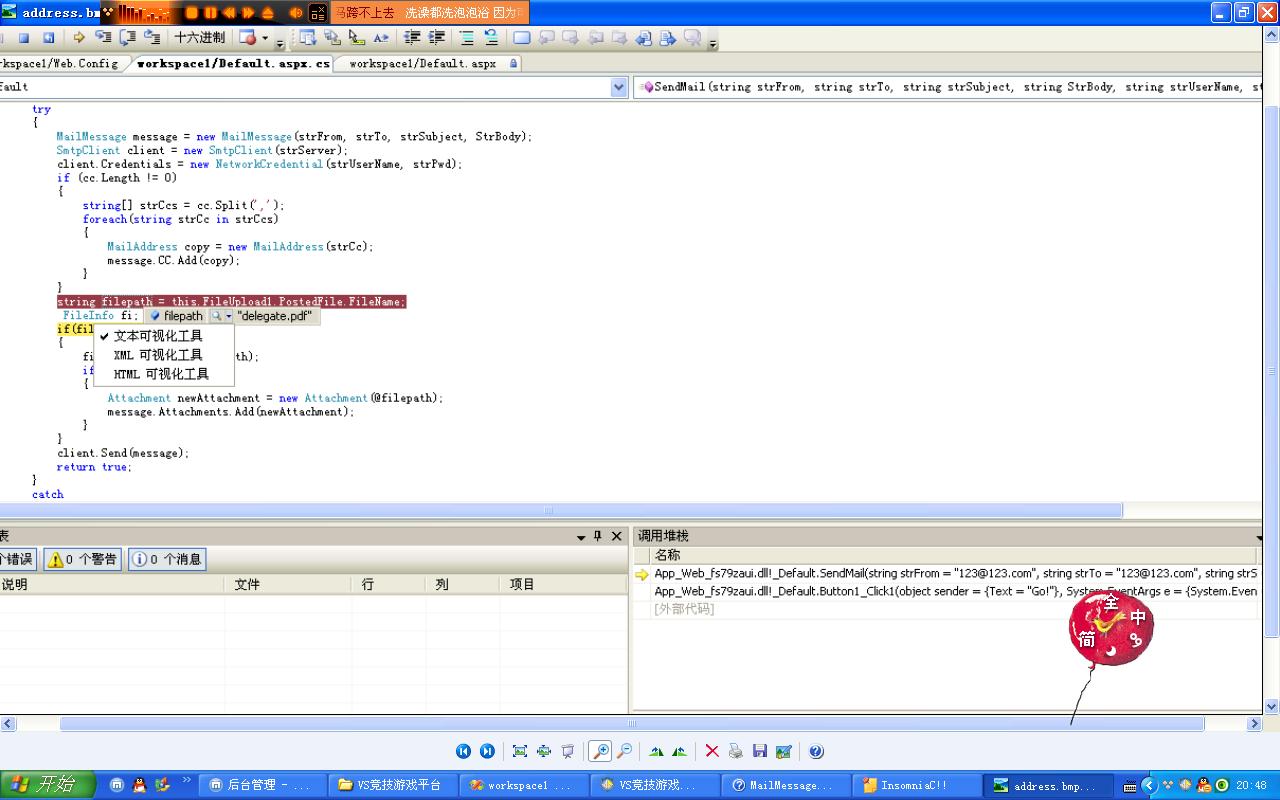Screen dimensions: 1280x800
Task: Toggle hexadecimal display (十六进制)
Action: coord(199,38)
